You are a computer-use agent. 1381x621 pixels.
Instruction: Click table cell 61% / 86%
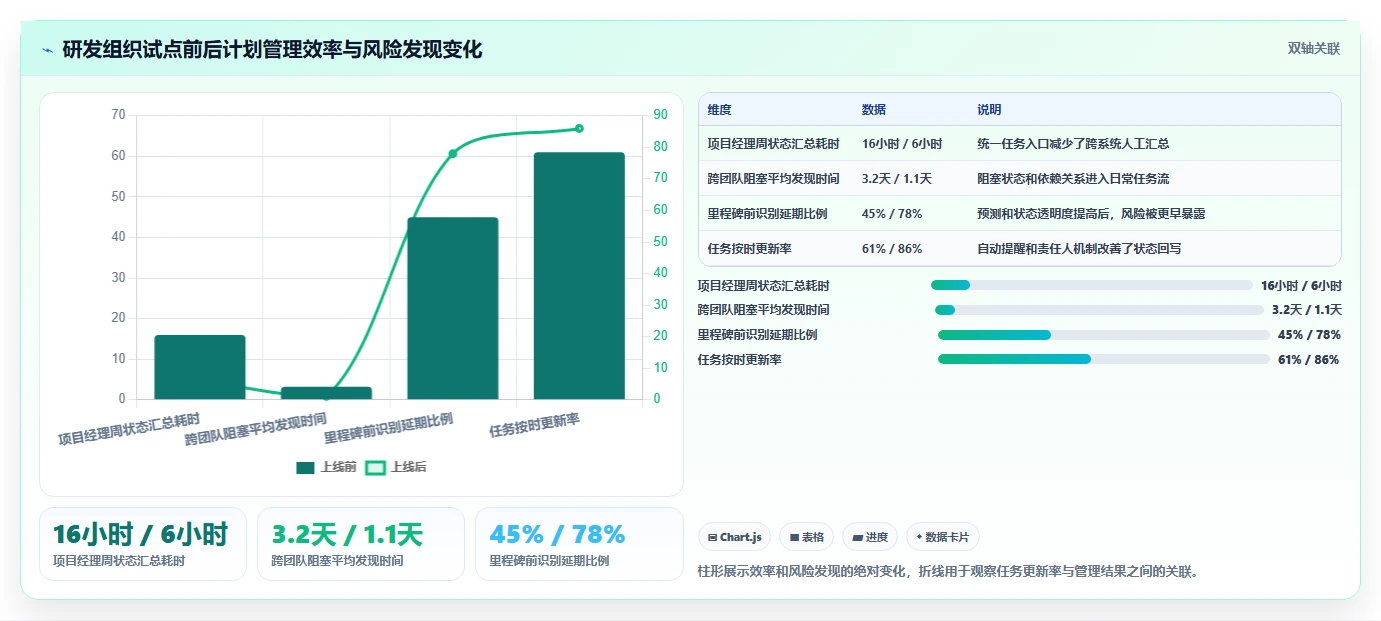pyautogui.click(x=892, y=249)
